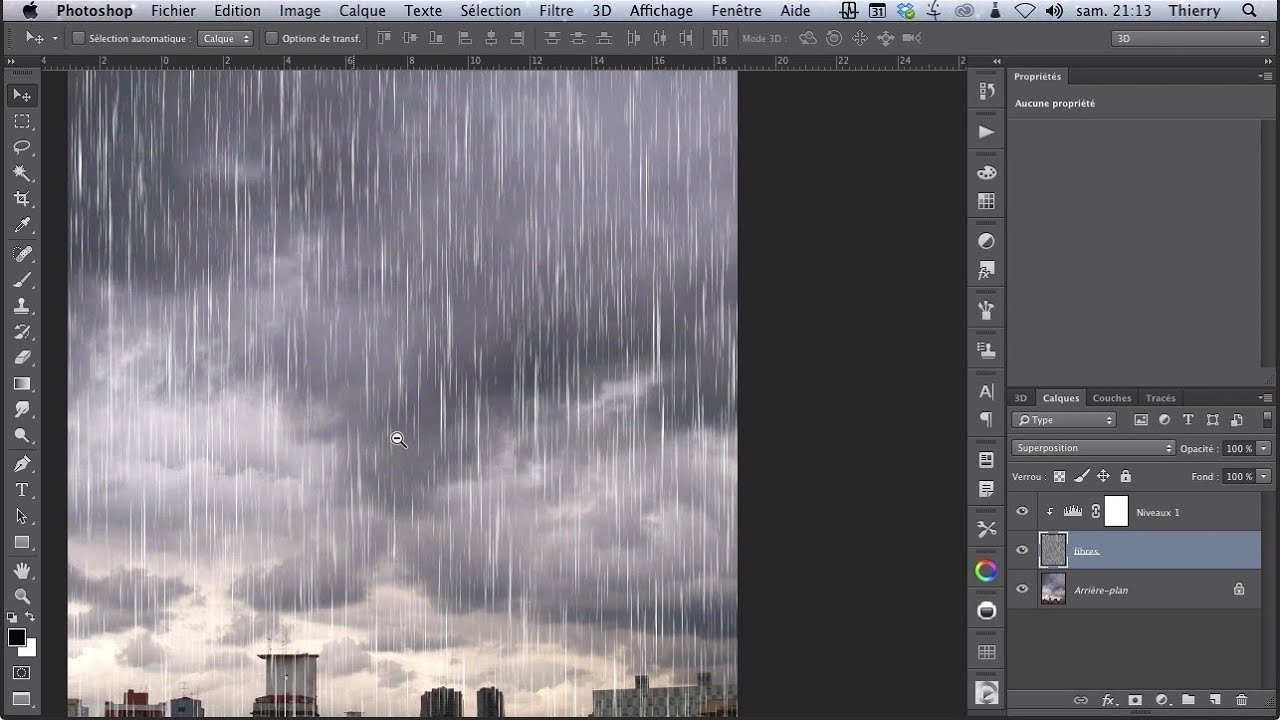Select the History Brush tool
The width and height of the screenshot is (1280, 720).
(22, 332)
